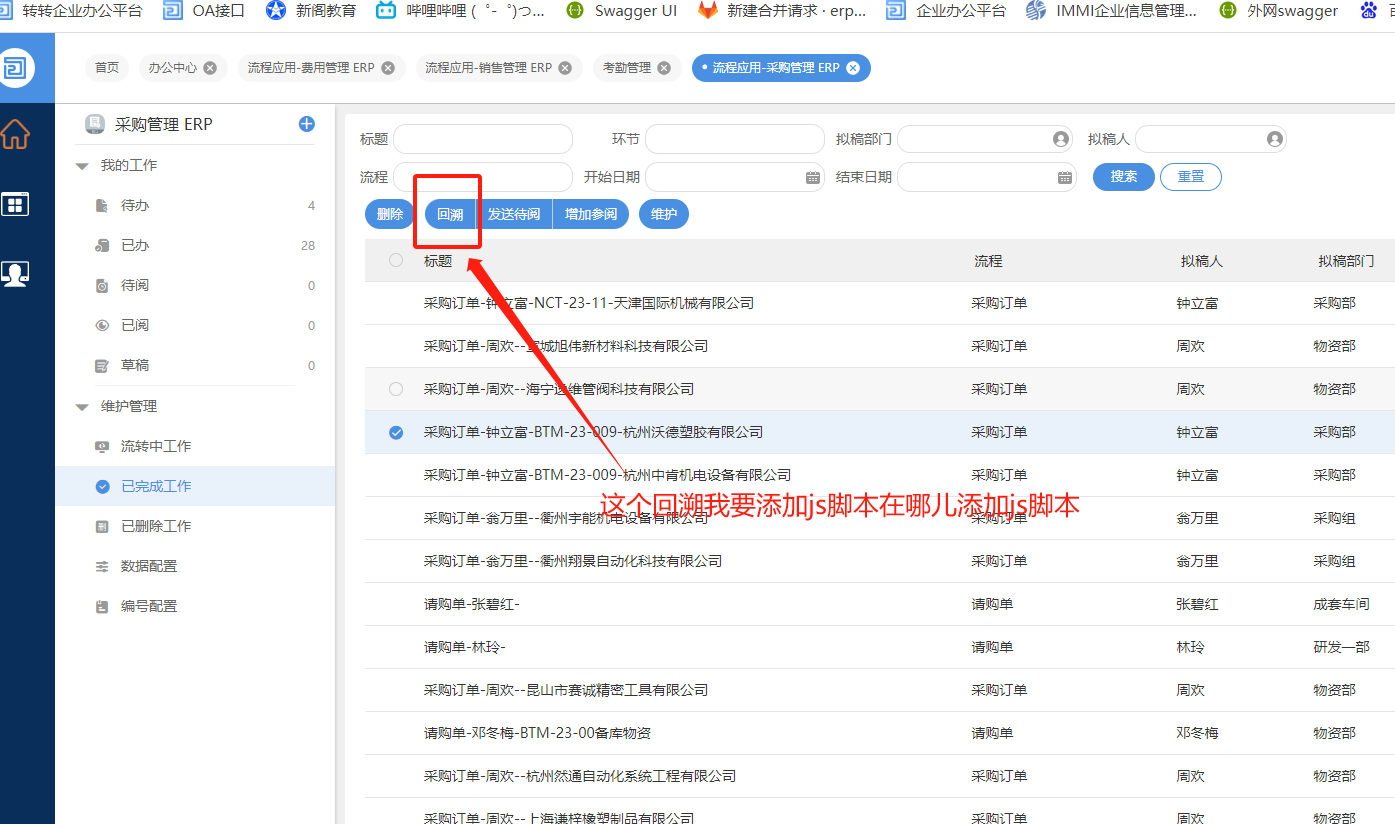Open the 转转企业办公平台 bookmark
Screen dimensions: 1395x824
pyautogui.click(x=72, y=11)
